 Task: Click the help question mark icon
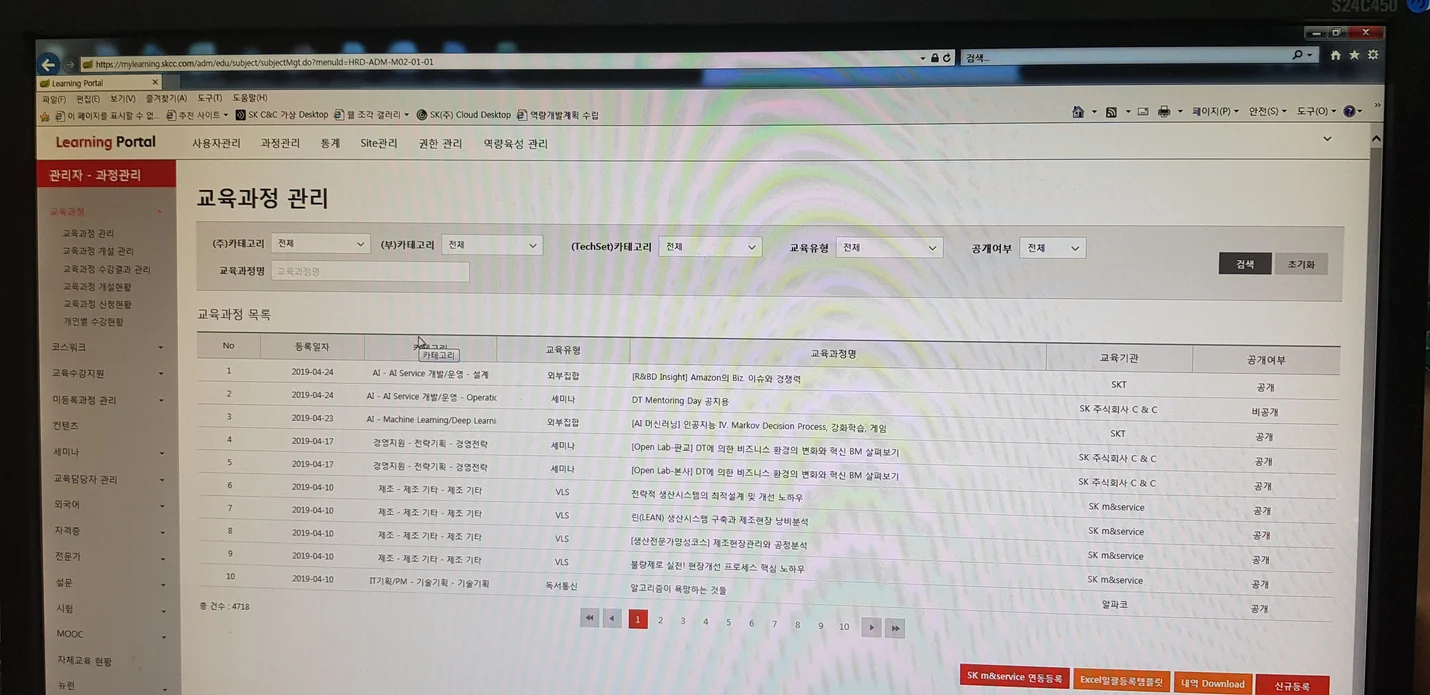point(1350,110)
